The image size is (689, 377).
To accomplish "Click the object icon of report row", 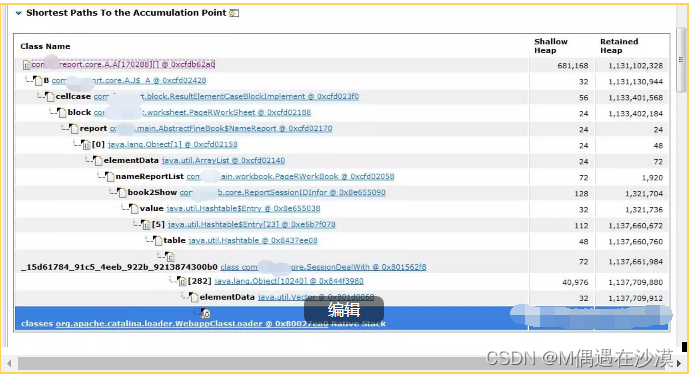I will coord(74,129).
